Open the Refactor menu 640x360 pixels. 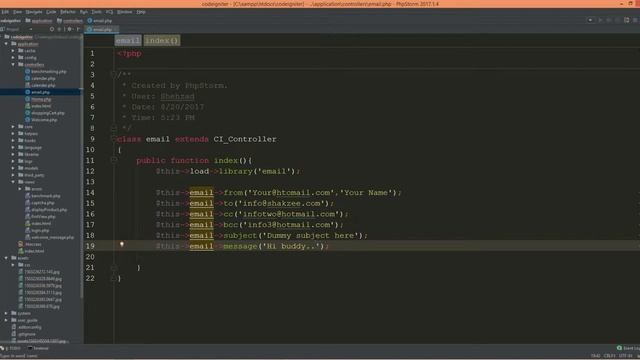click(68, 12)
